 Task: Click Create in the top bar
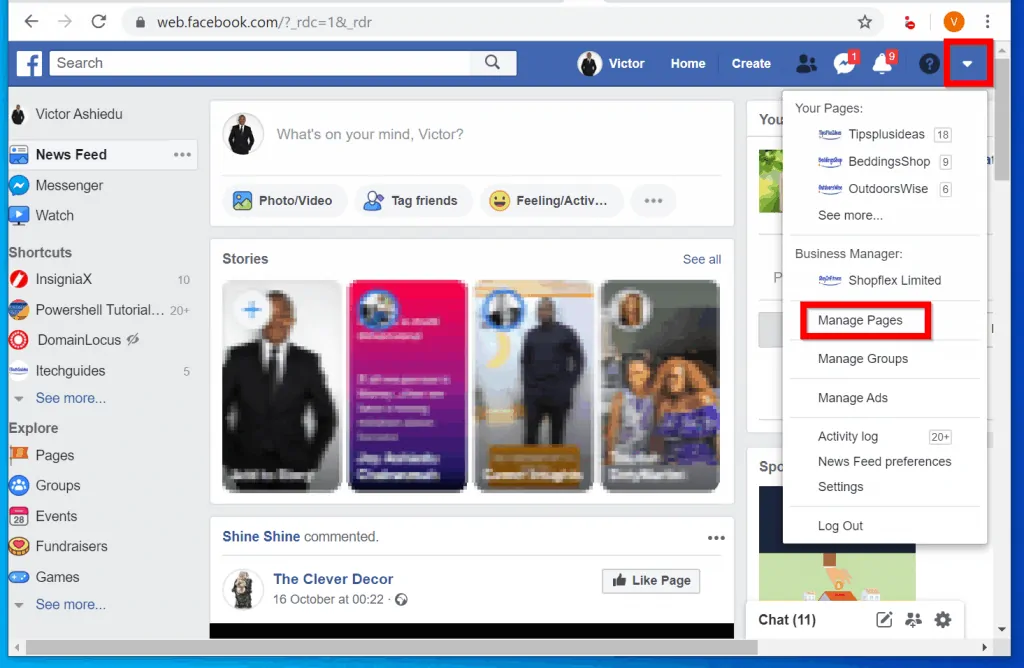(751, 63)
